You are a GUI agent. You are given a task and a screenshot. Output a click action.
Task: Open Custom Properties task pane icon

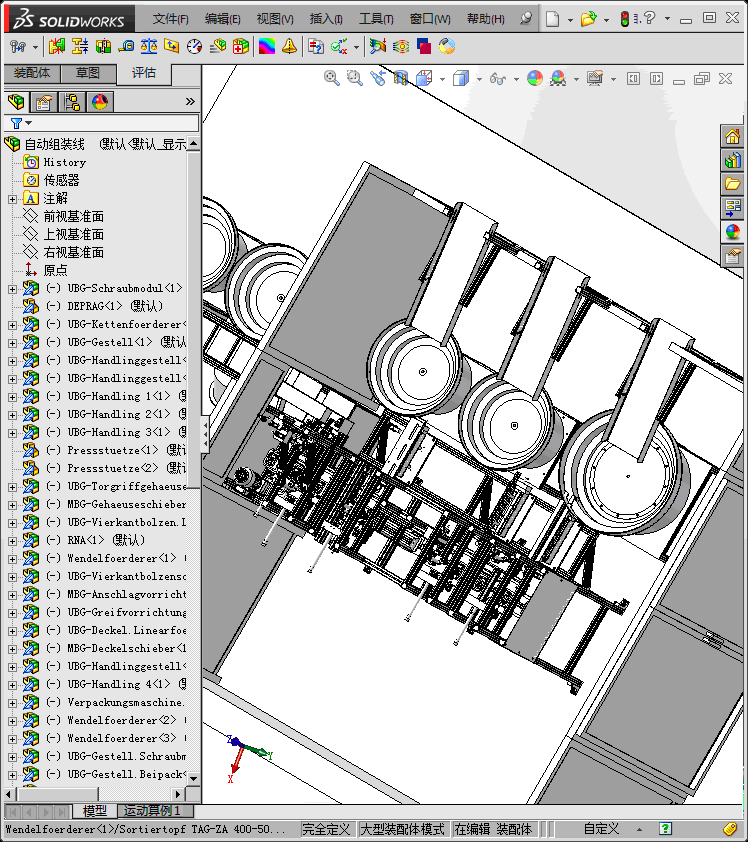pyautogui.click(x=732, y=256)
